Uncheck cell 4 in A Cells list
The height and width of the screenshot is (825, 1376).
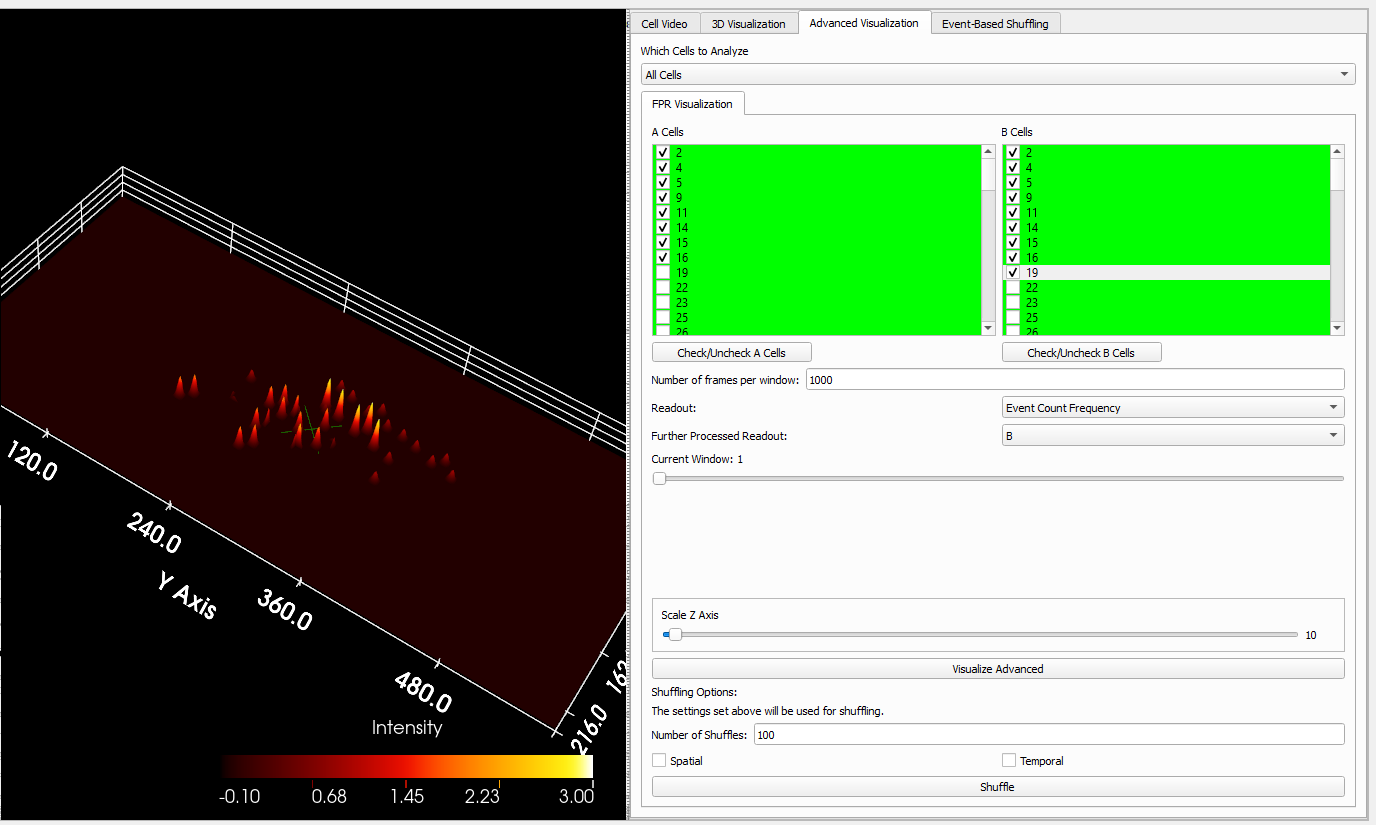(x=663, y=168)
